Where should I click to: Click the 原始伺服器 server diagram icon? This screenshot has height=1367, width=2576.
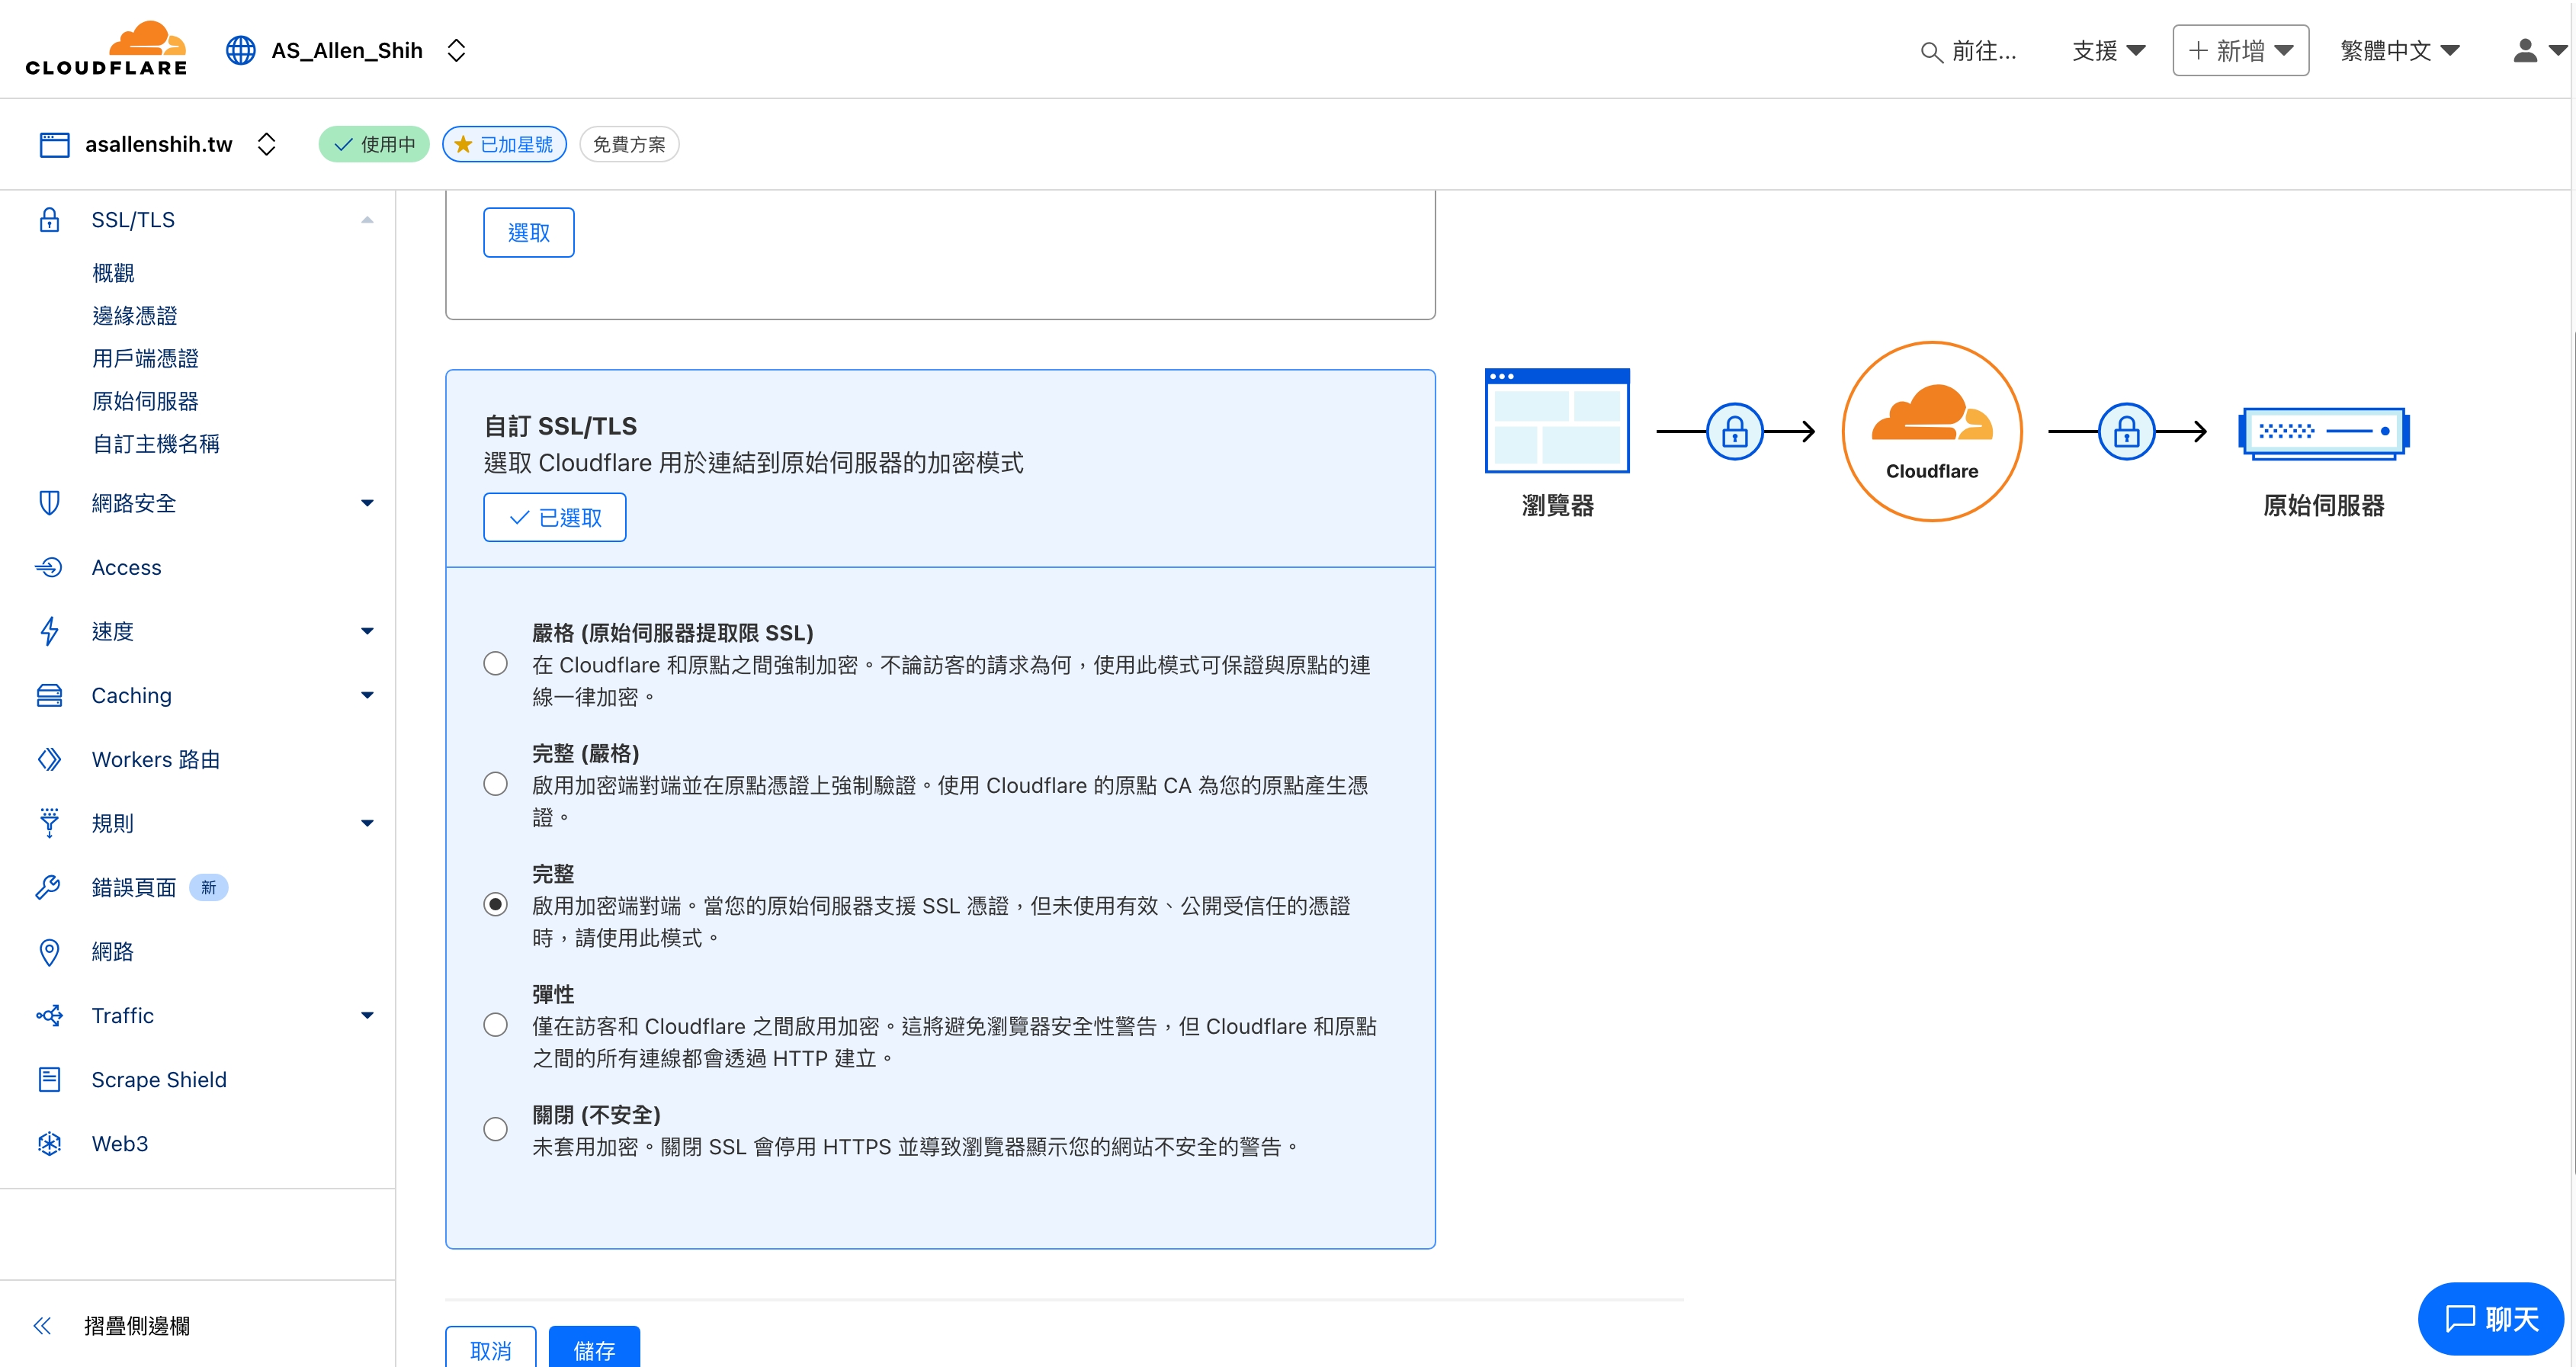point(2323,432)
